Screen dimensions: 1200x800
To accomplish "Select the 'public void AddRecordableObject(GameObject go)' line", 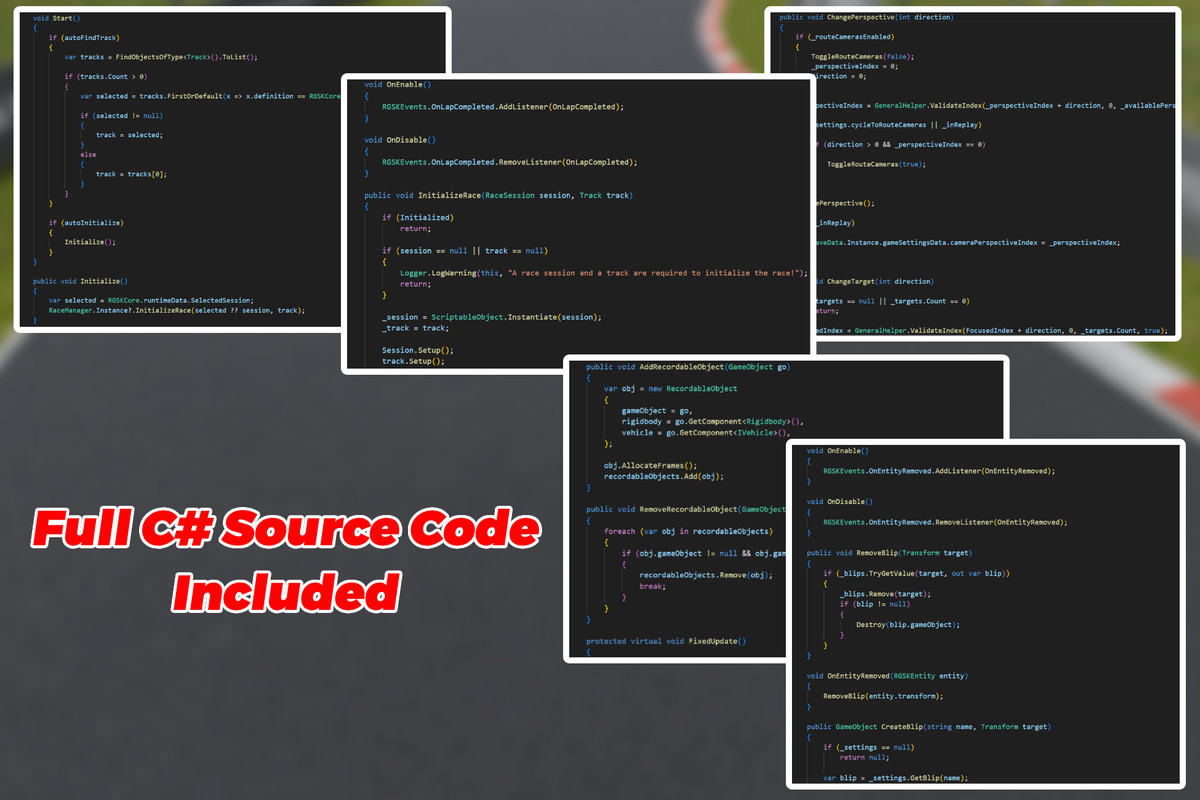I will [x=688, y=367].
